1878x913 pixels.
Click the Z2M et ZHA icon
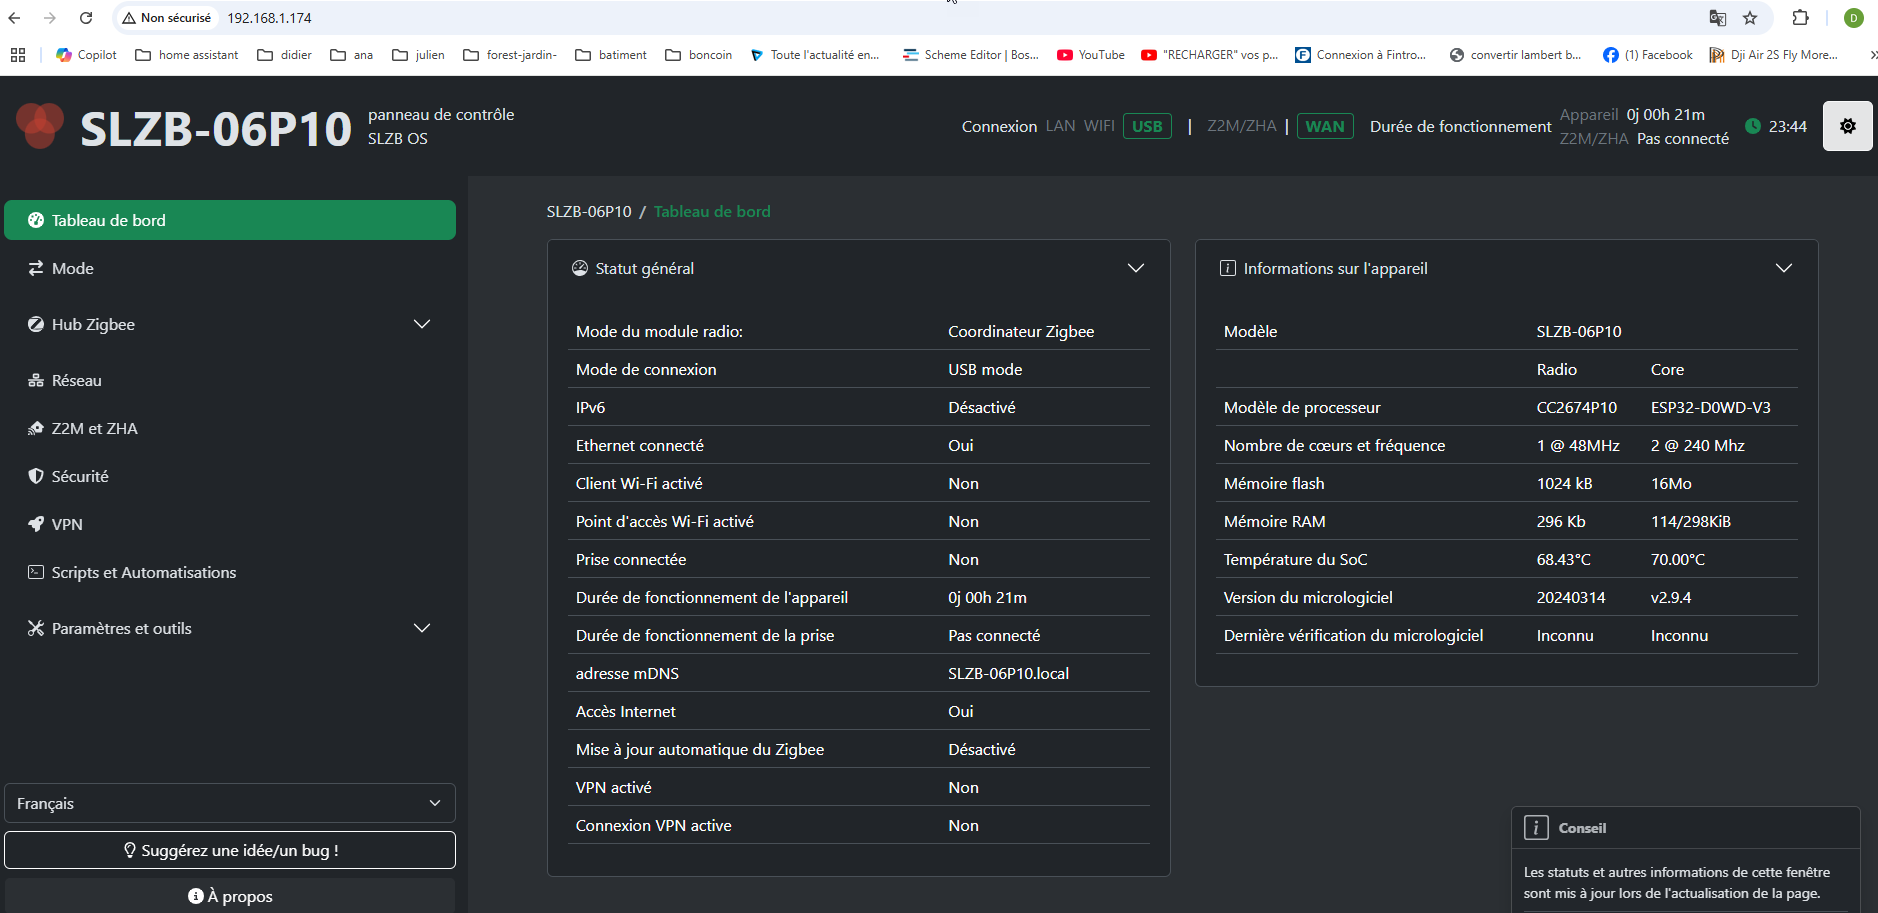[x=36, y=428]
